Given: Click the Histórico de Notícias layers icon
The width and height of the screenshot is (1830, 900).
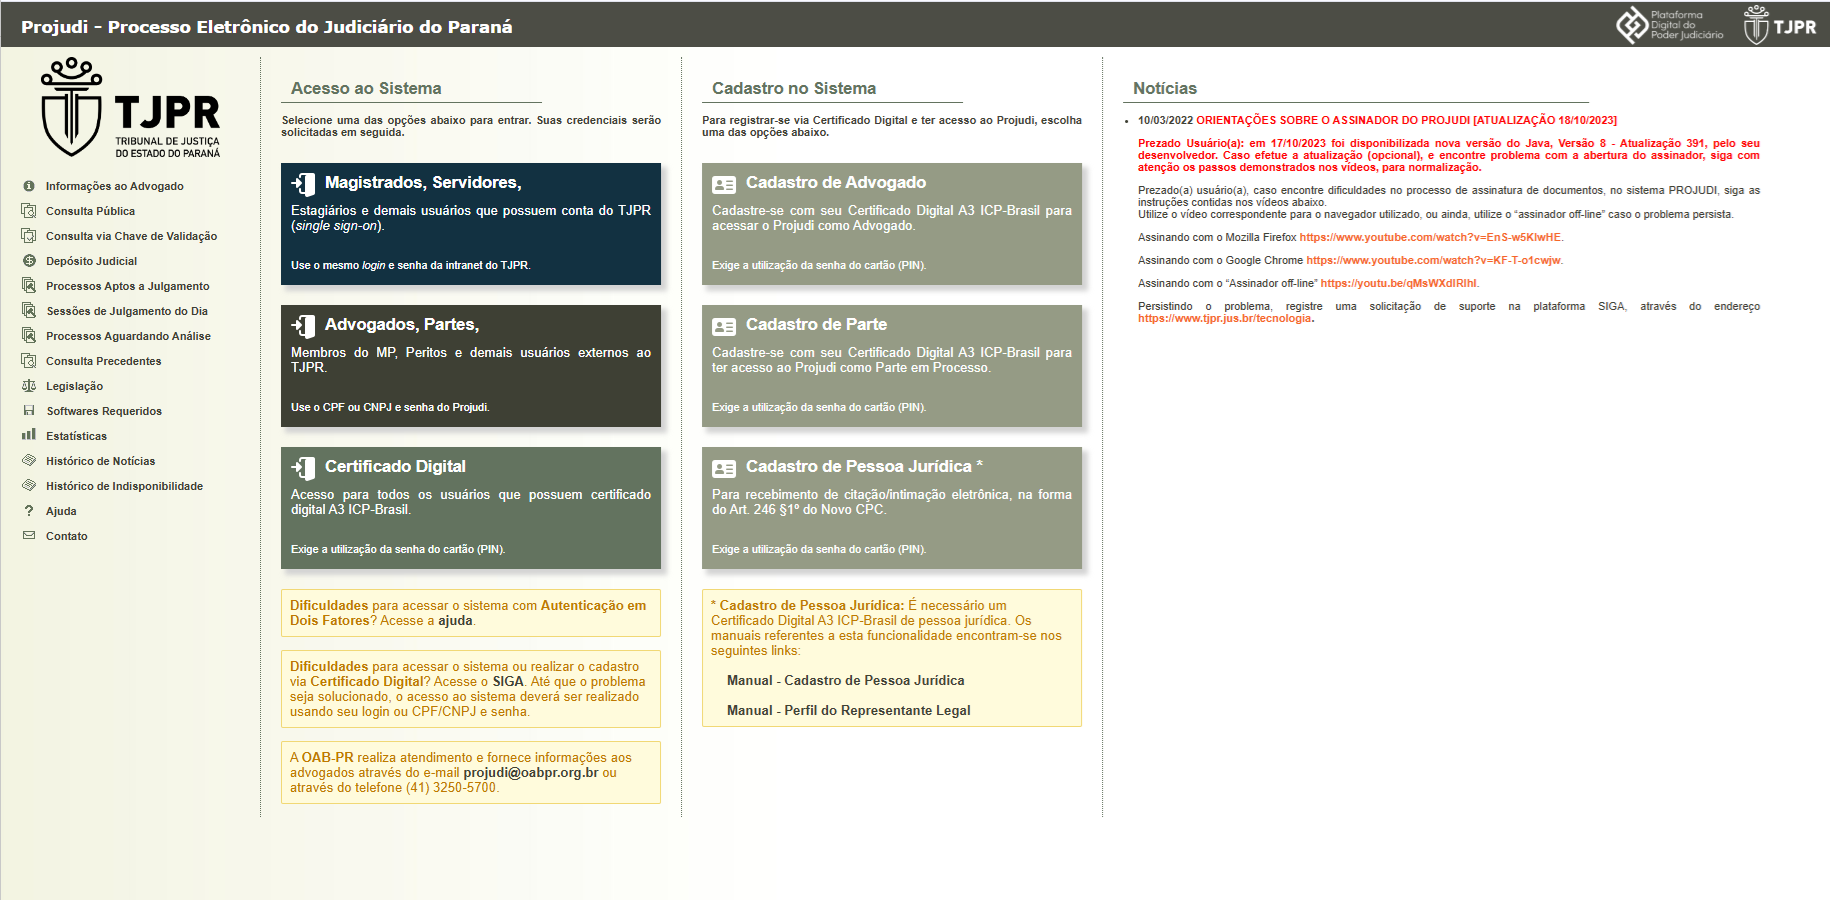Looking at the screenshot, I should click(x=29, y=461).
